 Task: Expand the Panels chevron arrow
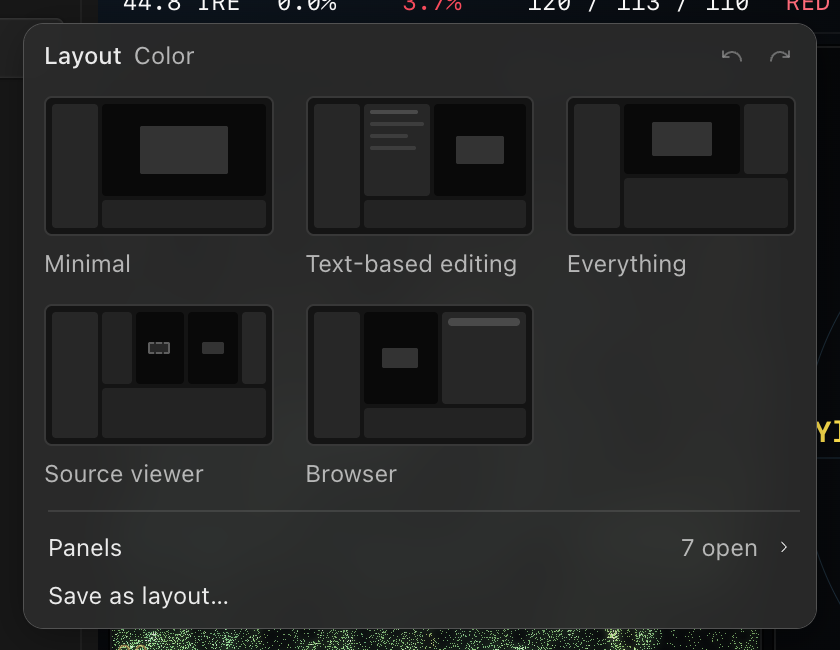coord(784,547)
